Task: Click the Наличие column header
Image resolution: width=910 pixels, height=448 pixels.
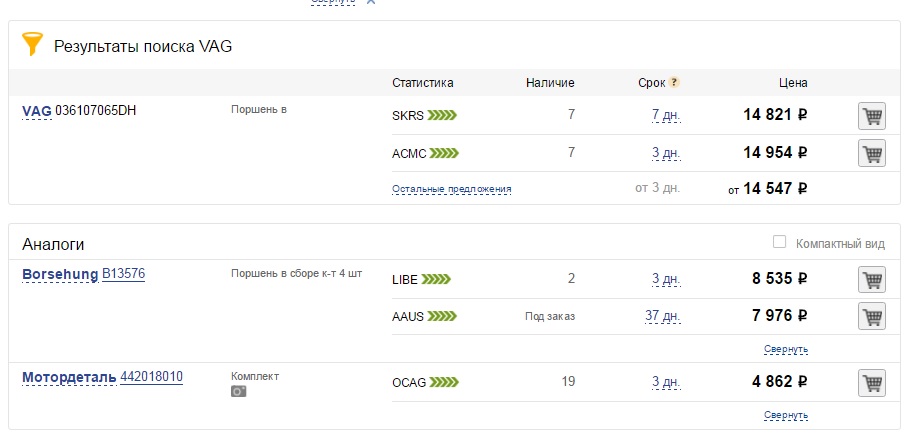Action: coord(550,83)
